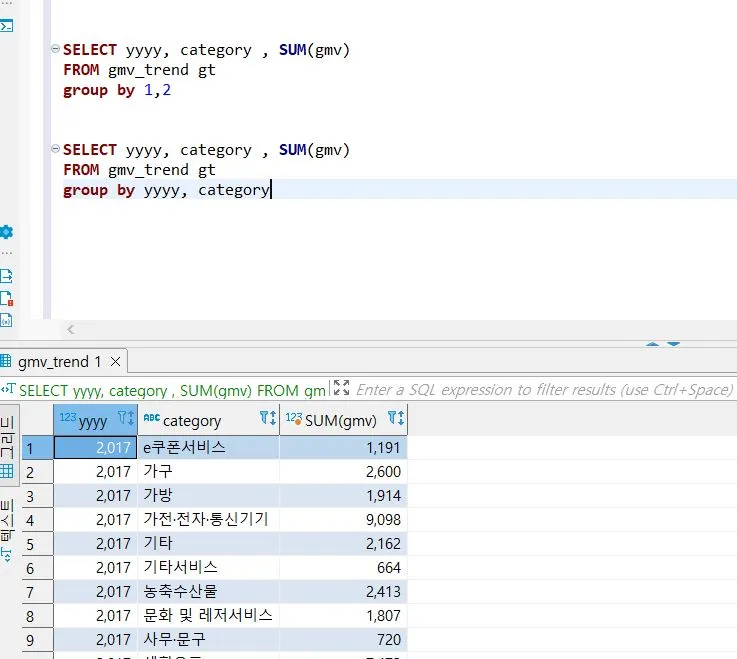This screenshot has width=737, height=659.
Task: Click the 가구 category cell
Action: (x=209, y=471)
